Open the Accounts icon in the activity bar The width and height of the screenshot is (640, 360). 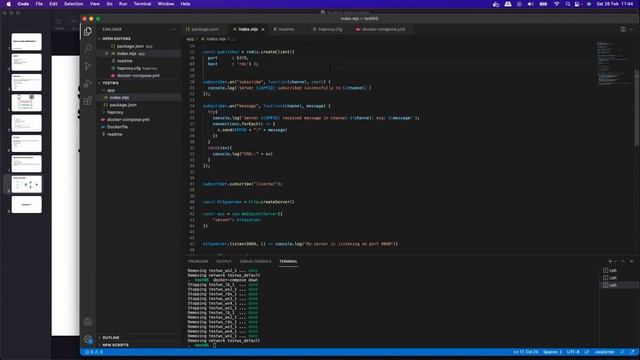click(88, 322)
